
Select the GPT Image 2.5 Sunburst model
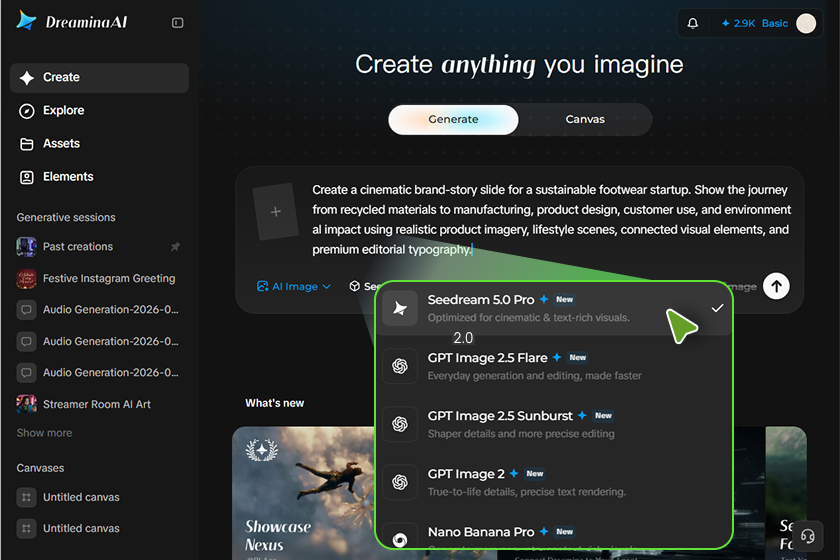[554, 424]
